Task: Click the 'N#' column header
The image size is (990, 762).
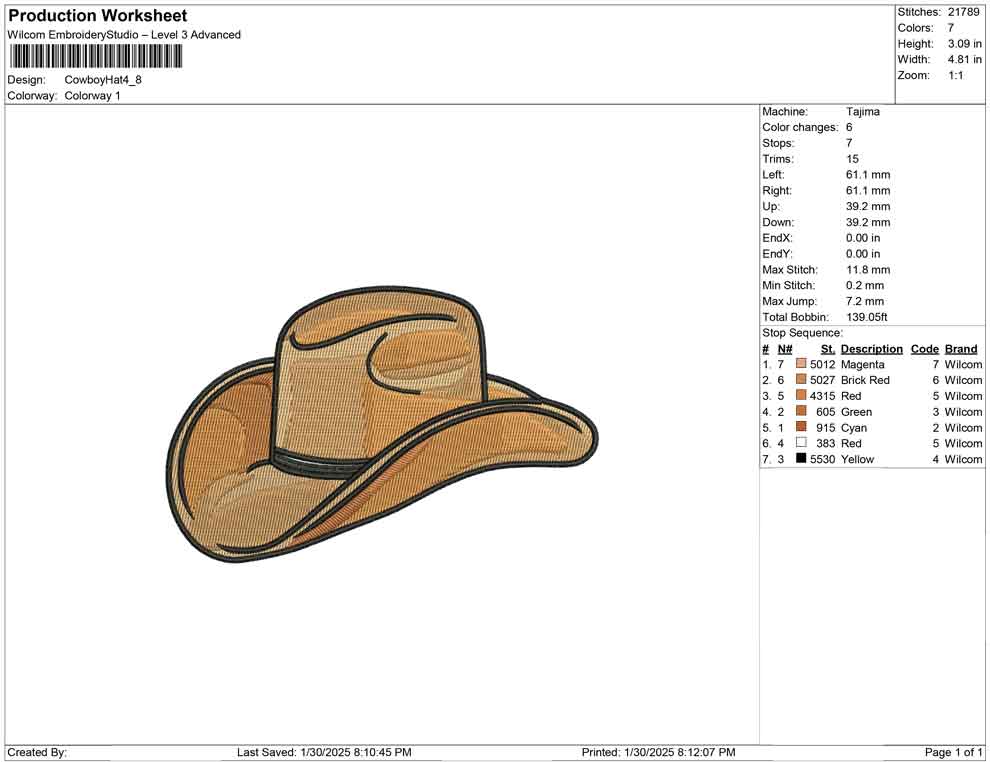Action: tap(785, 349)
